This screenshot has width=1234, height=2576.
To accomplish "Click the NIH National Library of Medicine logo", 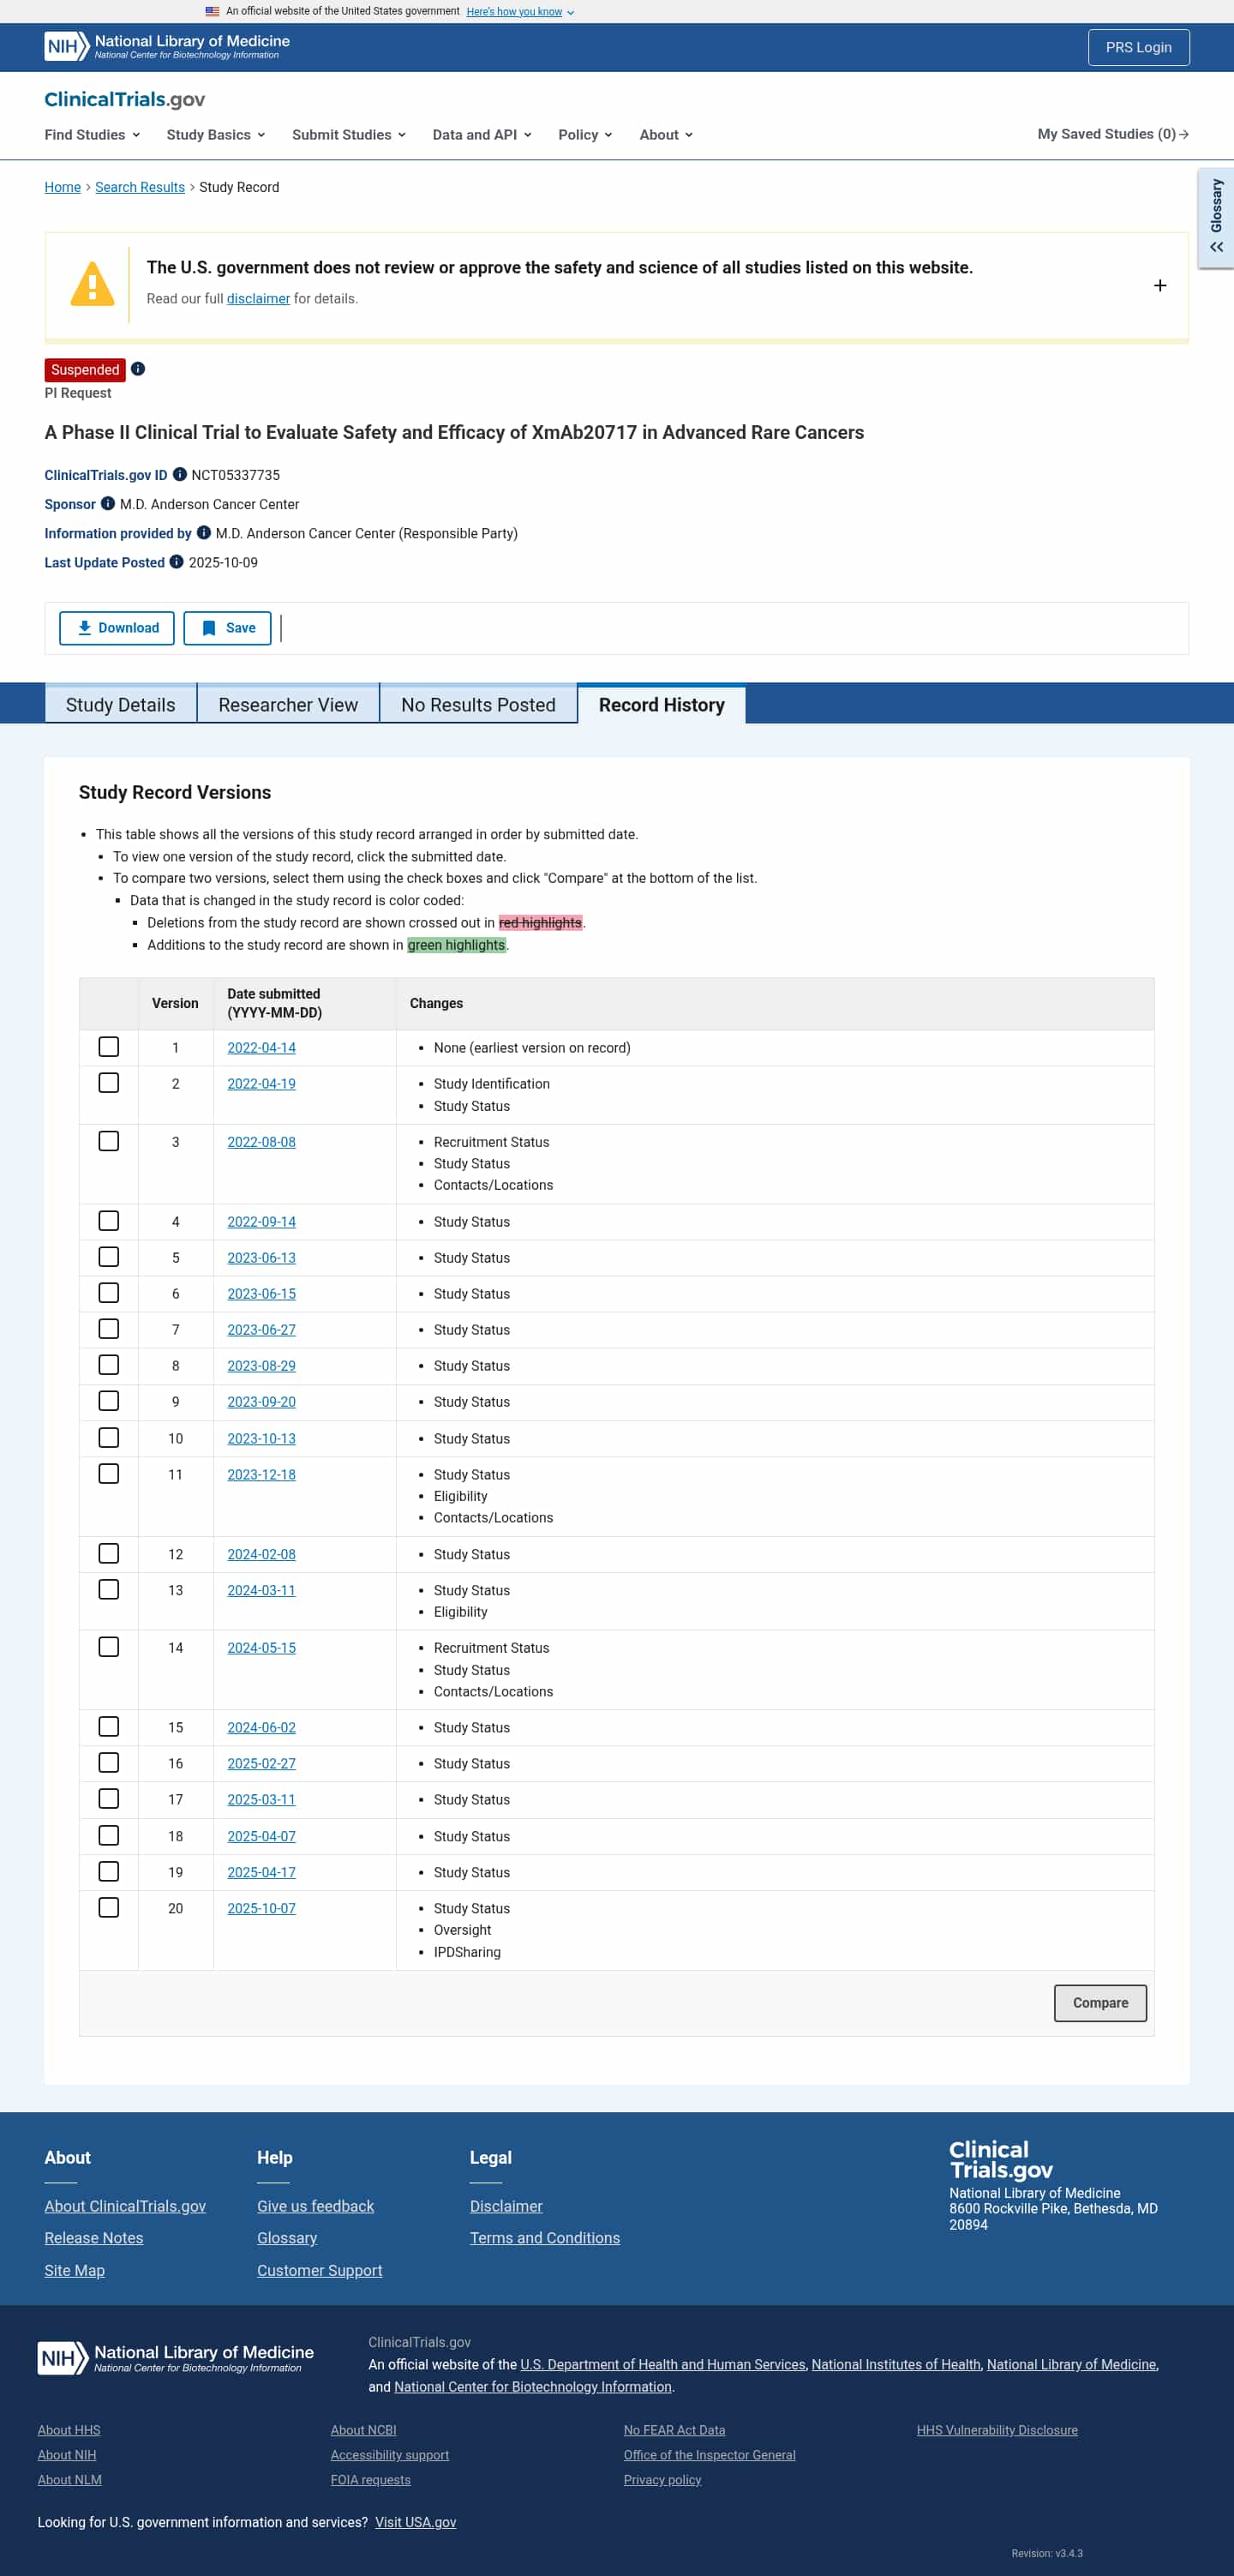I will 167,46.
